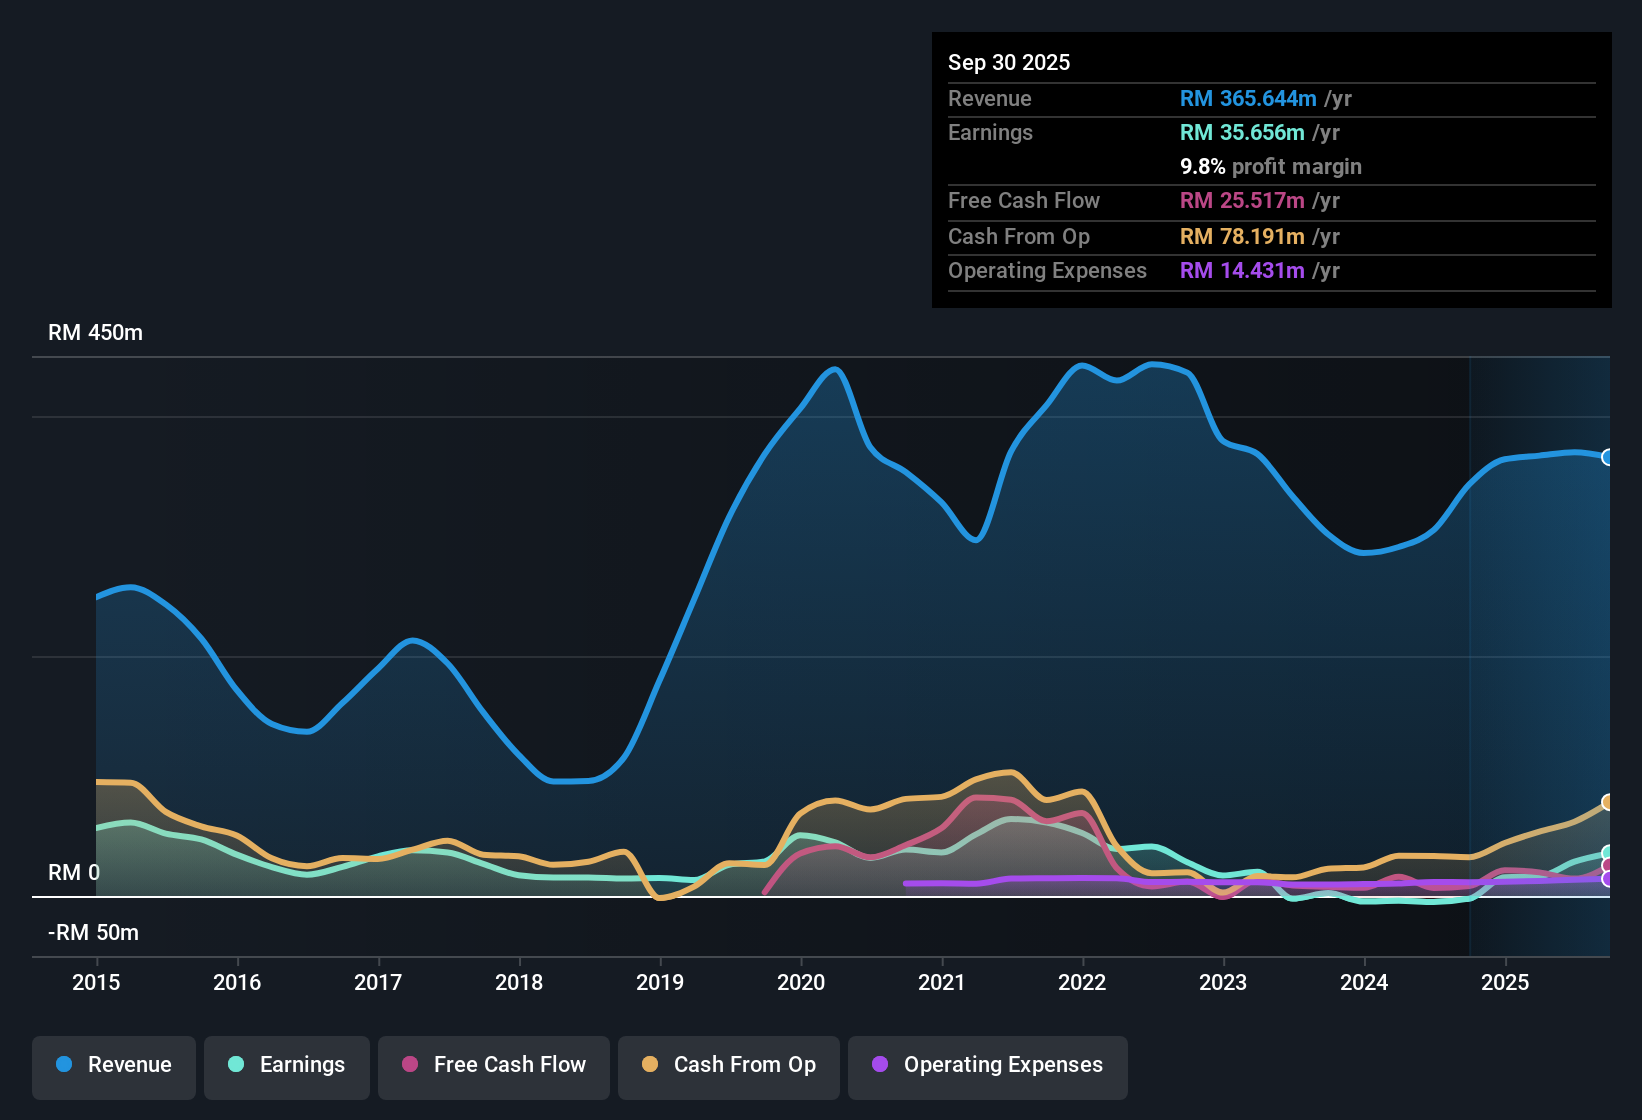
Task: Select the 2020 axis label
Action: [x=801, y=983]
